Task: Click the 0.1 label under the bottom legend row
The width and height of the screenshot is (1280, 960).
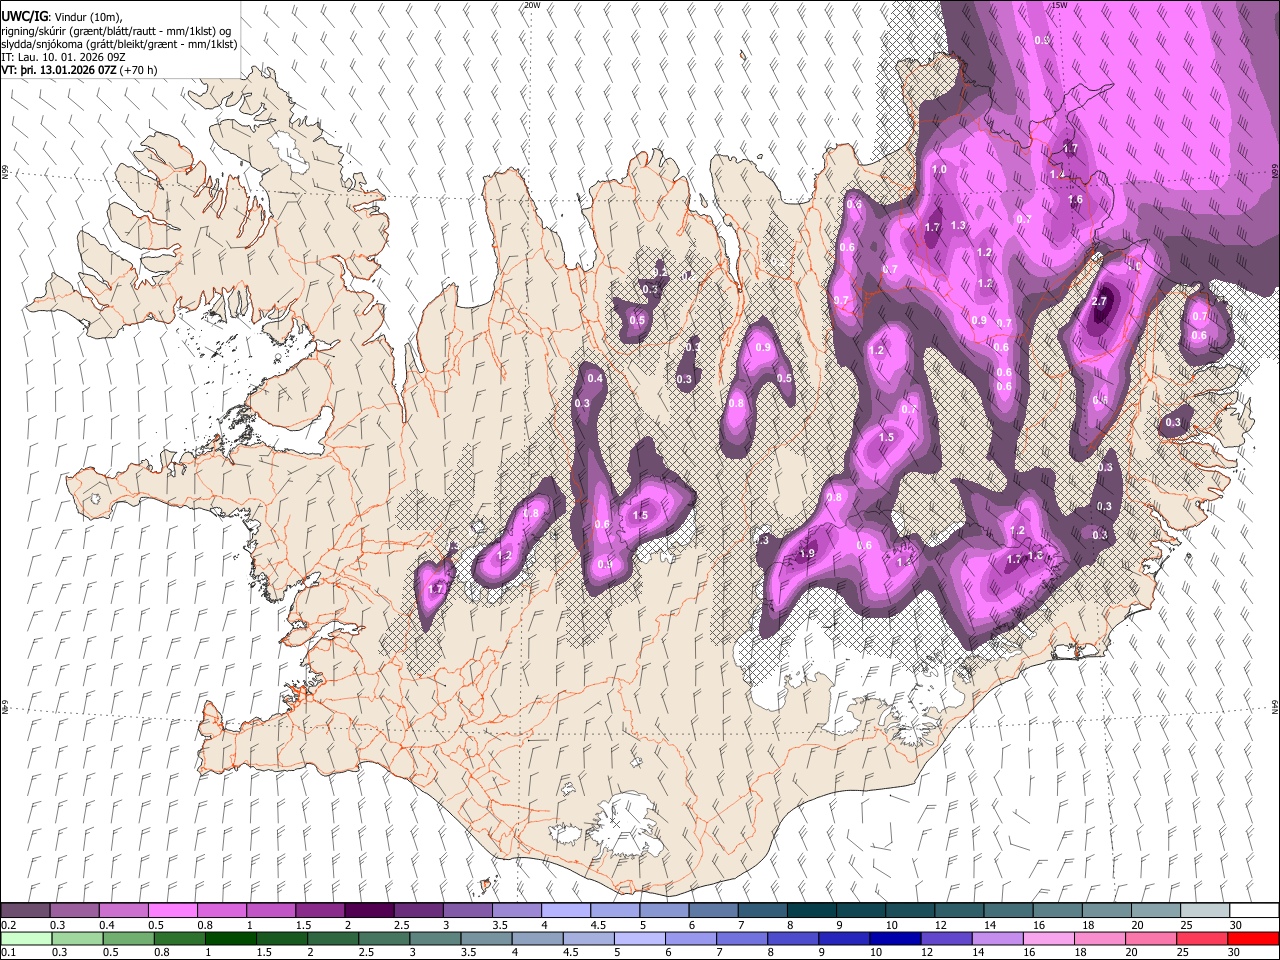Action: tap(7, 952)
